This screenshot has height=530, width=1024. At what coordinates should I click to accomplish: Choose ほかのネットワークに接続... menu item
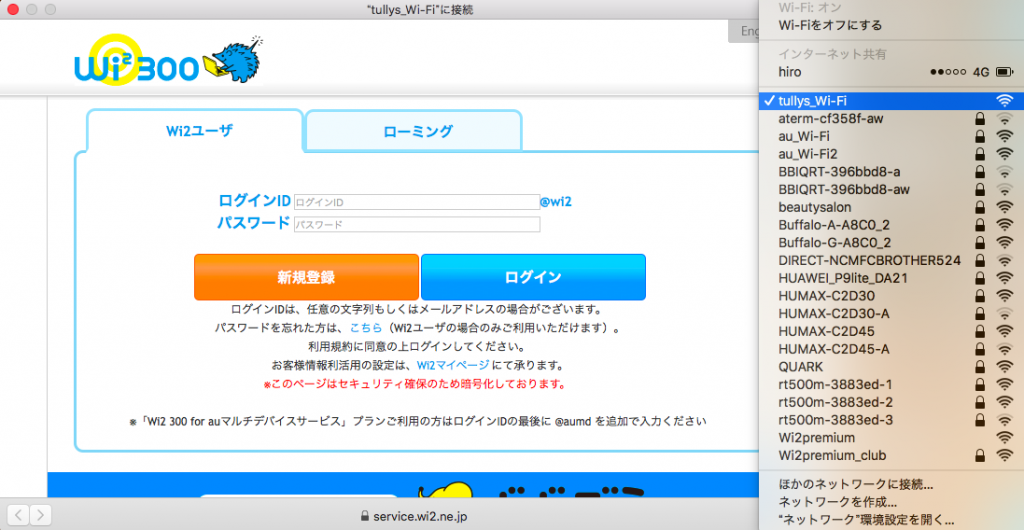point(892,485)
